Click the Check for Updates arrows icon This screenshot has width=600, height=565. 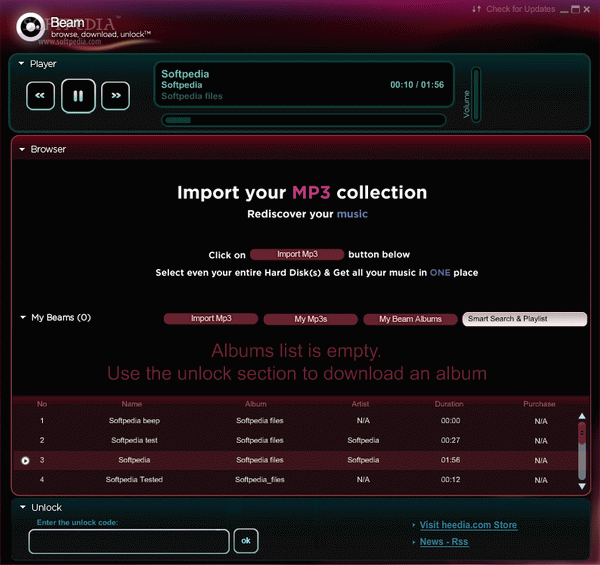pyautogui.click(x=476, y=9)
